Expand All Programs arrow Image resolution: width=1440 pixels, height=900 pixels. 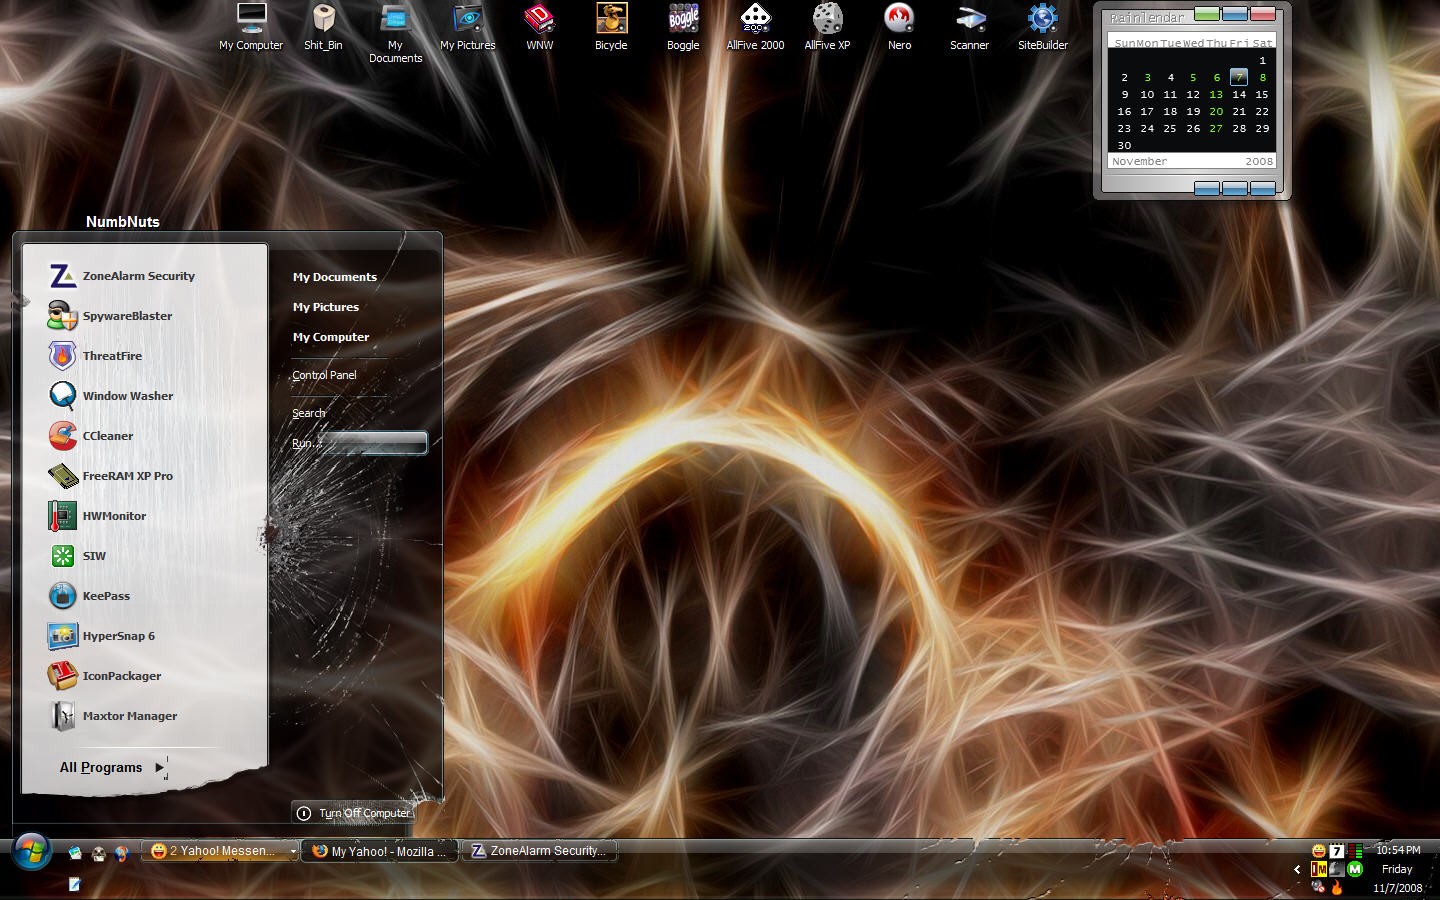[x=160, y=767]
